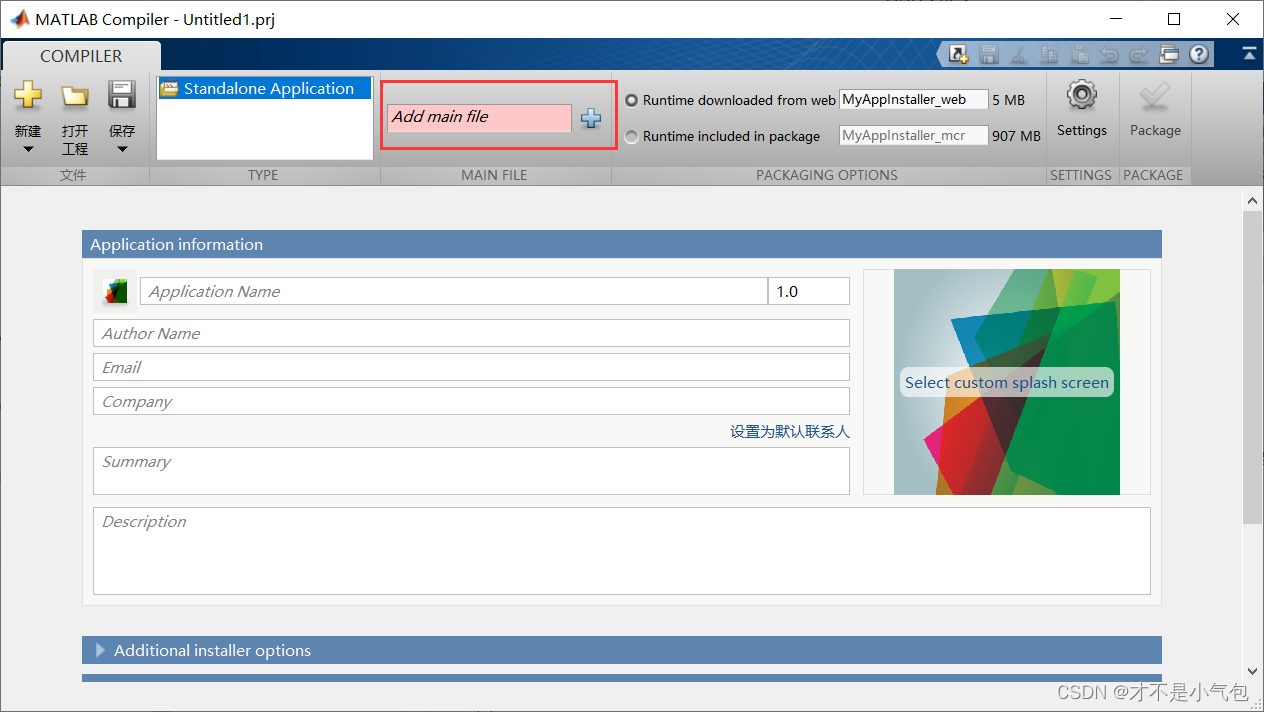Click the New project plus icon
The height and width of the screenshot is (712, 1264).
click(x=28, y=96)
